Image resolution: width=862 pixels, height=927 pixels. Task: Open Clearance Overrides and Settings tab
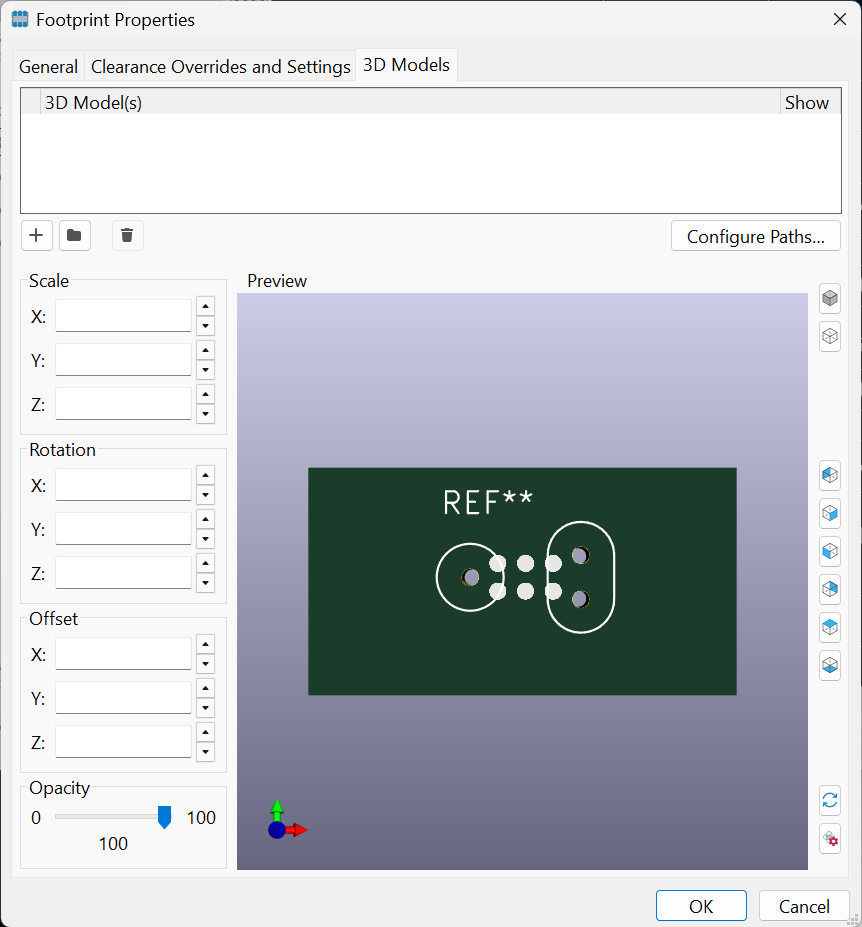point(220,67)
